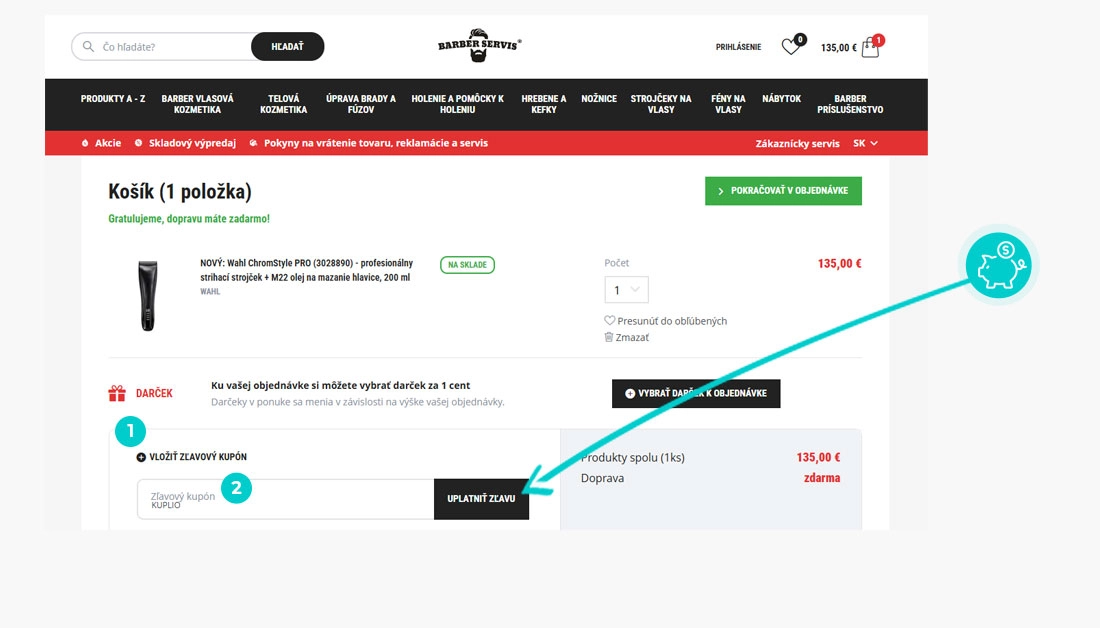The image size is (1100, 628).
Task: Open Holenie a pomôcky k holeniu menu
Action: tap(457, 105)
